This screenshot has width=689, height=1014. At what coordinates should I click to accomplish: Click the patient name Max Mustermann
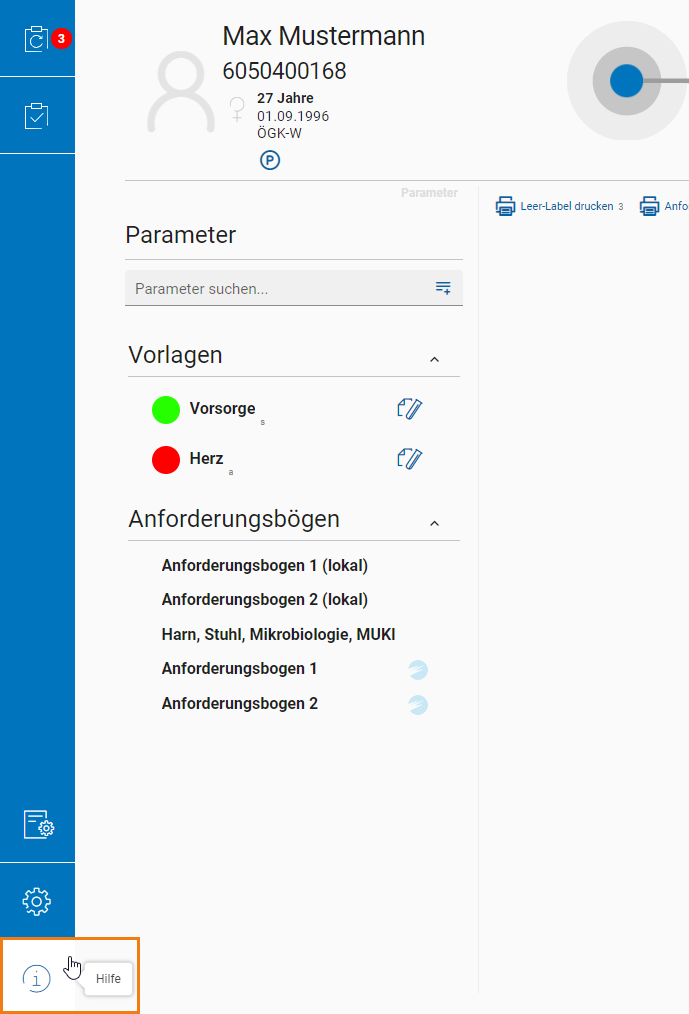[x=323, y=36]
